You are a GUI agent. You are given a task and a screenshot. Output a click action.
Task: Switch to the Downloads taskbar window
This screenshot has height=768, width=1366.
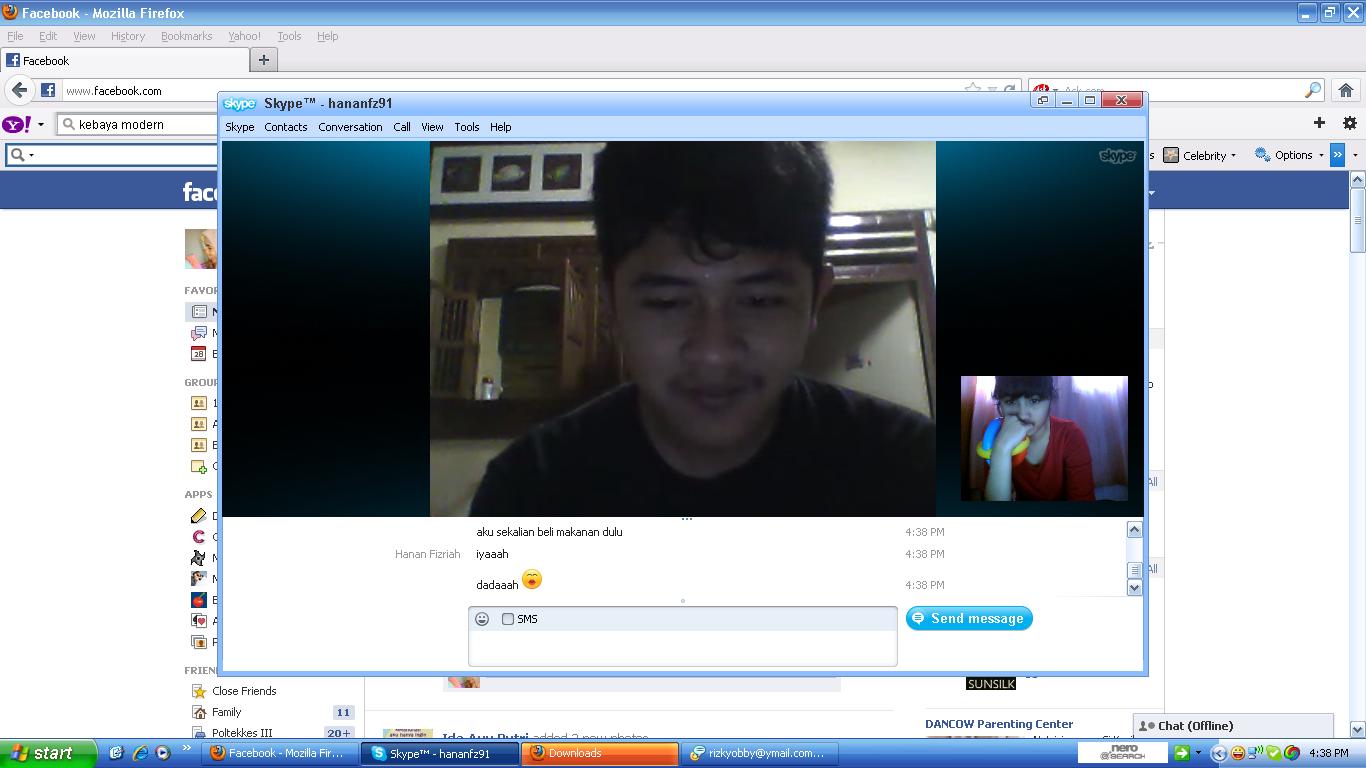pos(600,753)
